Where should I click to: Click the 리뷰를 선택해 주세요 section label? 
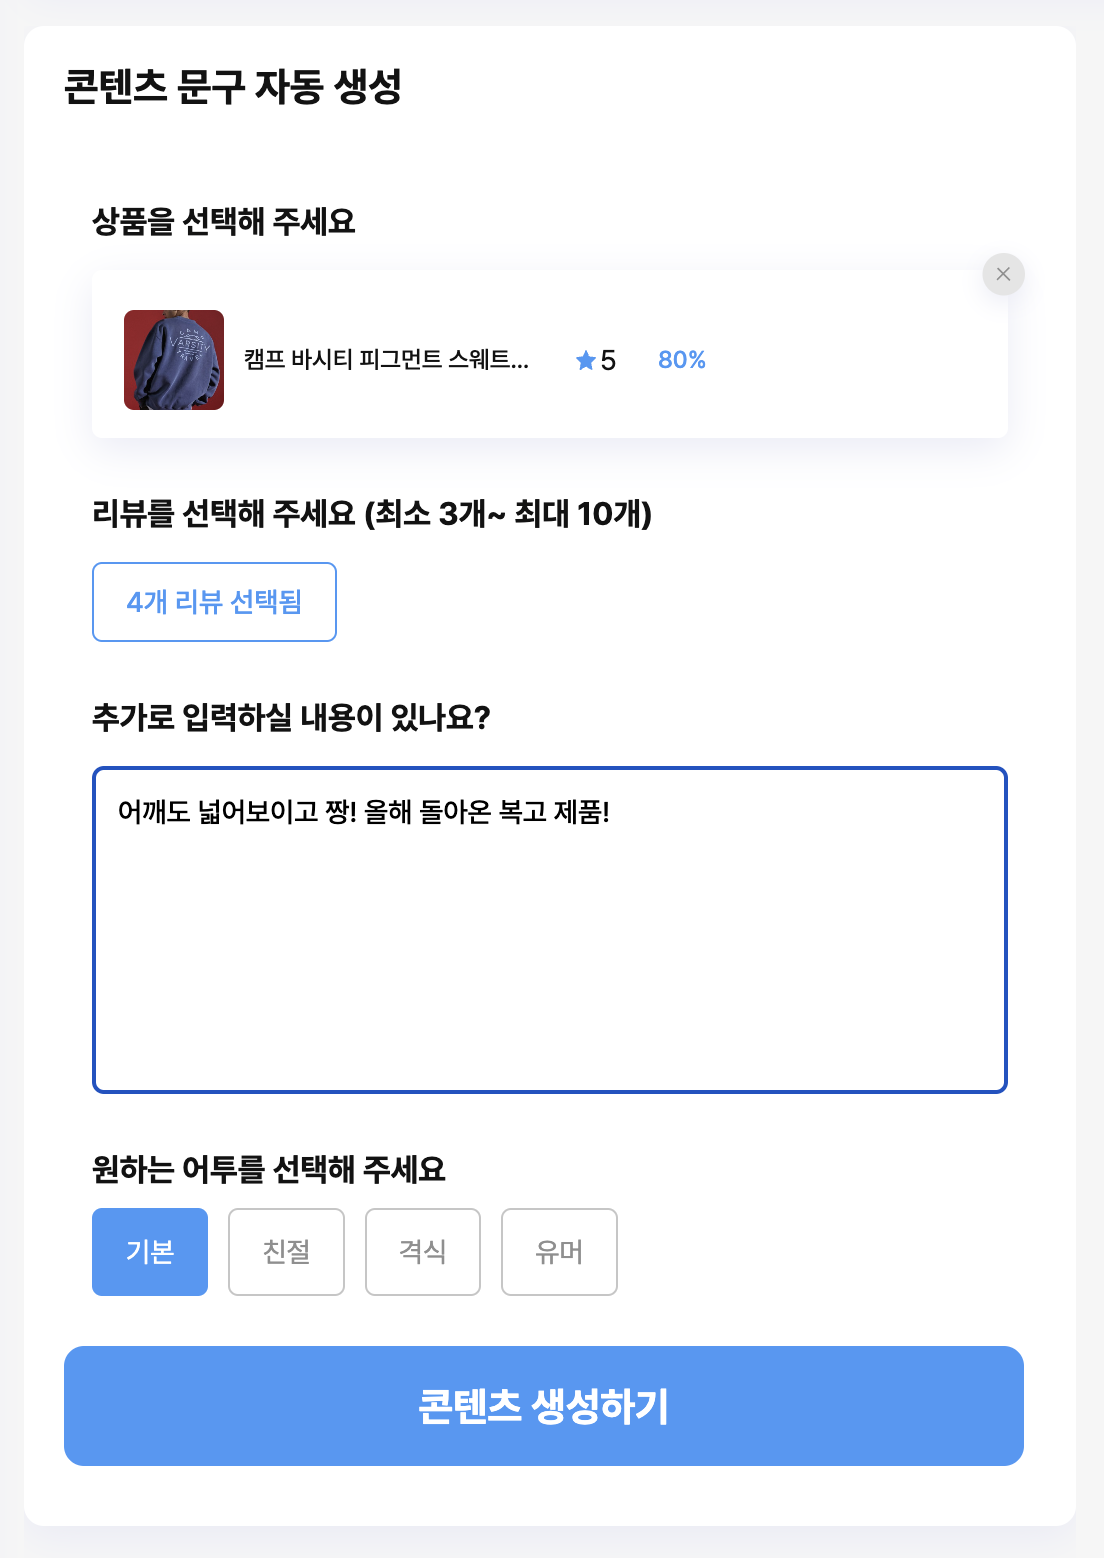(x=372, y=514)
